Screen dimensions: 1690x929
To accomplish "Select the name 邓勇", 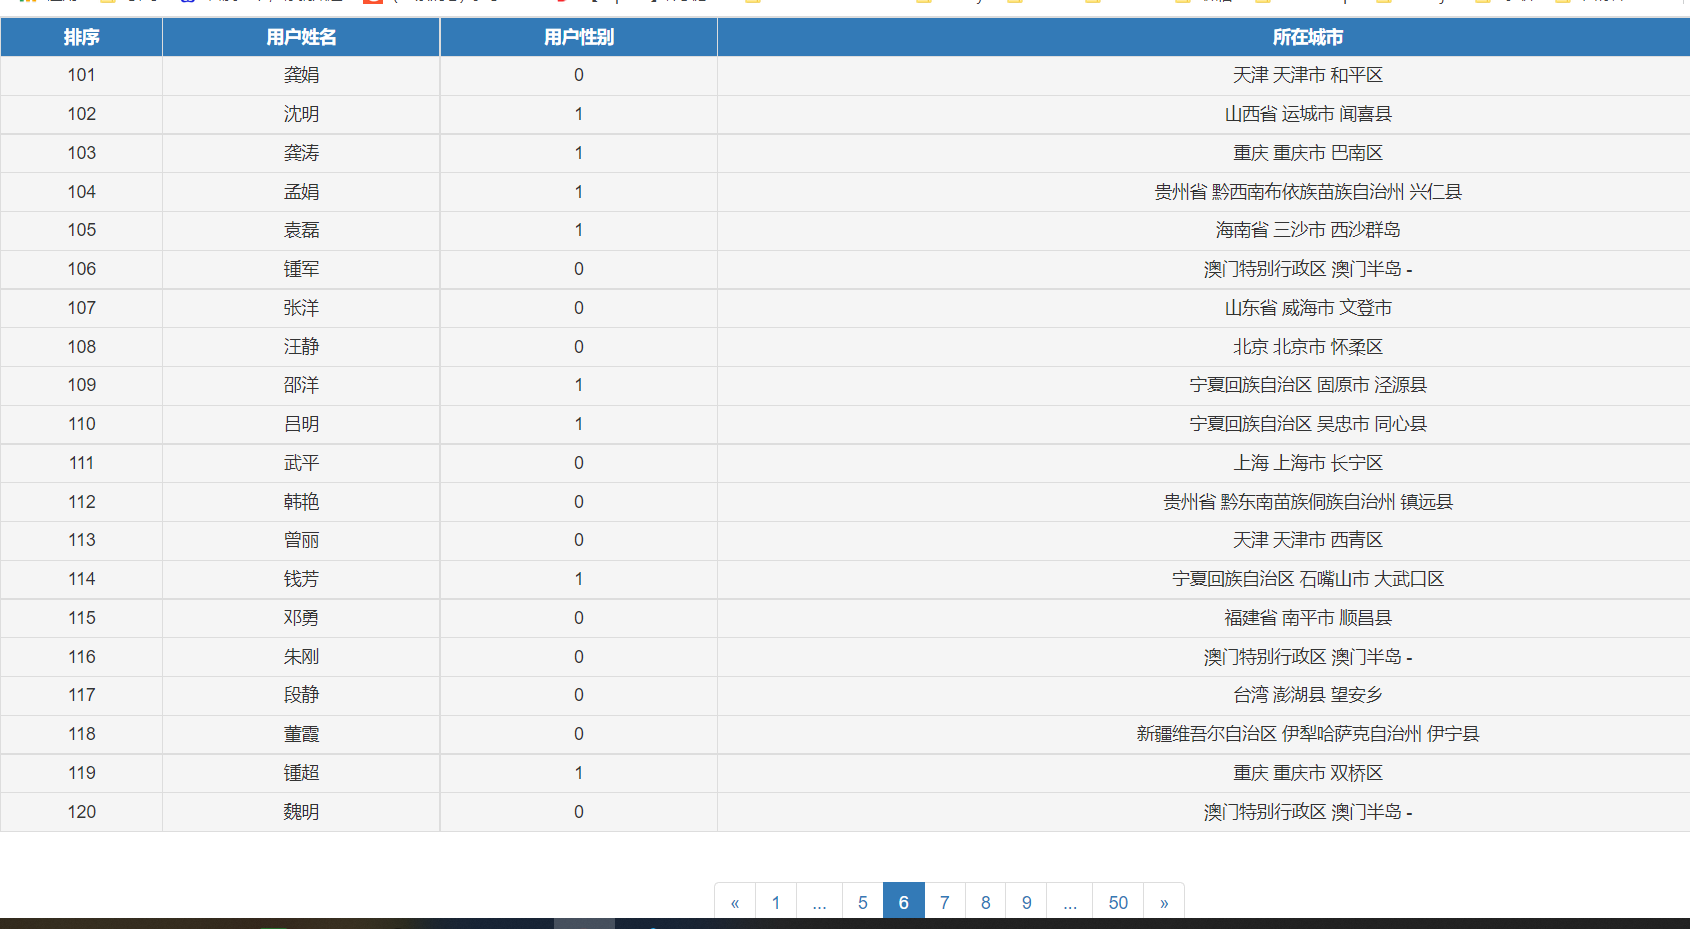I will 301,618.
